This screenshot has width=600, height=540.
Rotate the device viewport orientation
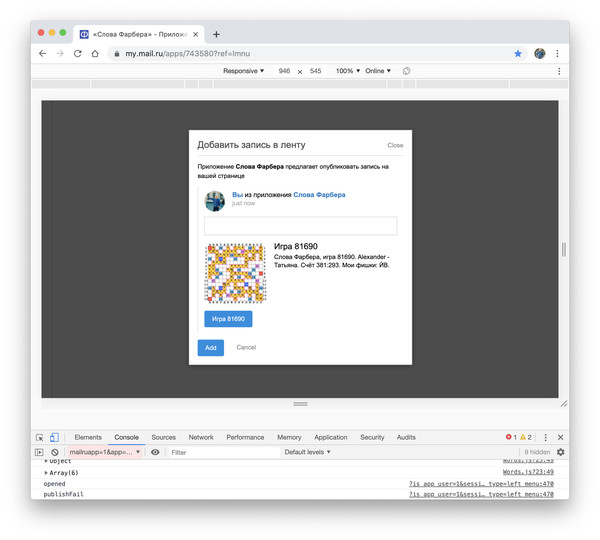(x=406, y=71)
